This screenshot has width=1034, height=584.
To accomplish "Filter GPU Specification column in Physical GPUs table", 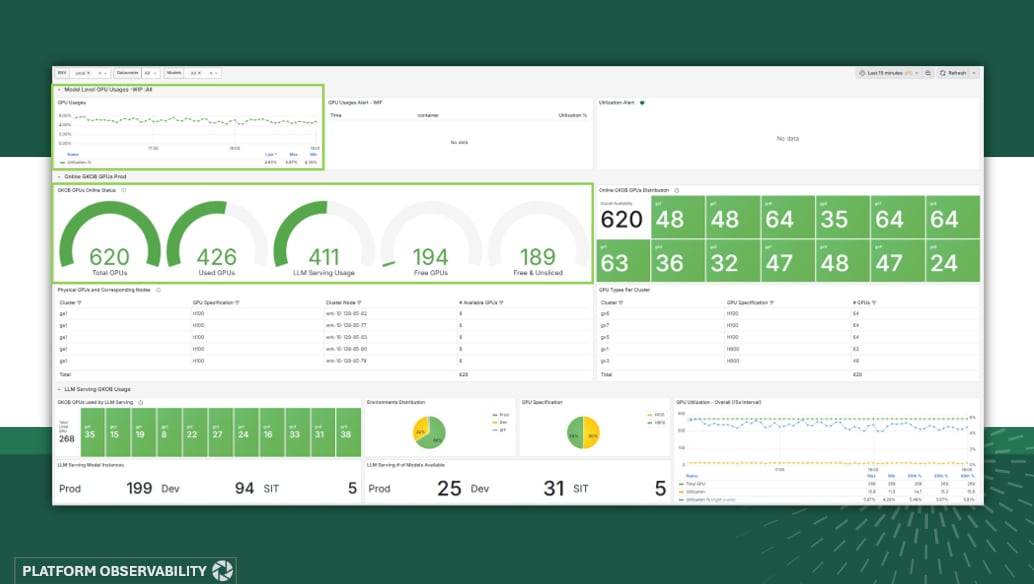I will point(237,303).
